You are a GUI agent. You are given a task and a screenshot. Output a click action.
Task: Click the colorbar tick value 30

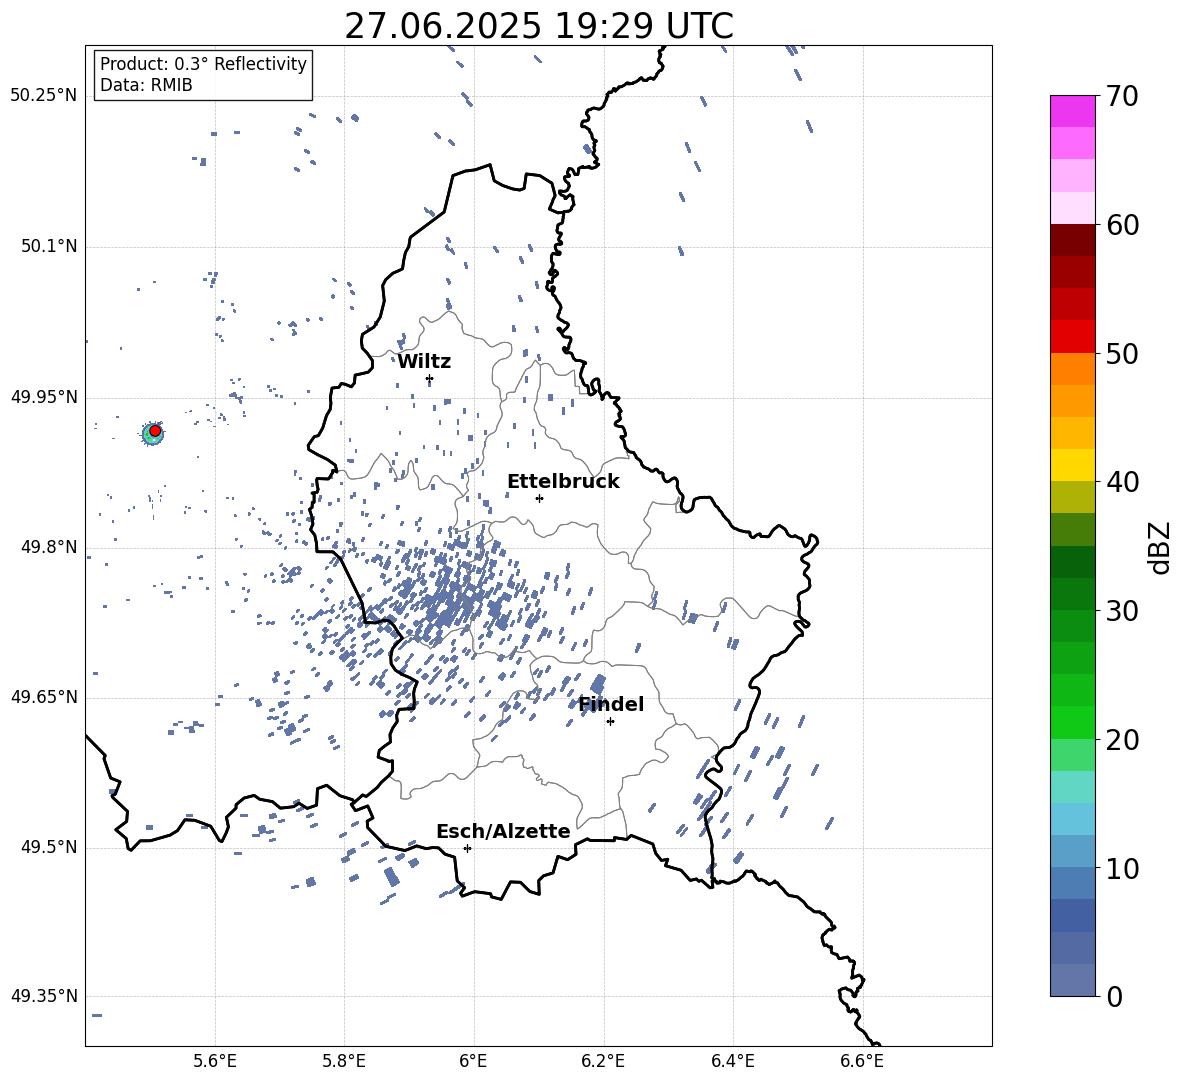[1122, 610]
